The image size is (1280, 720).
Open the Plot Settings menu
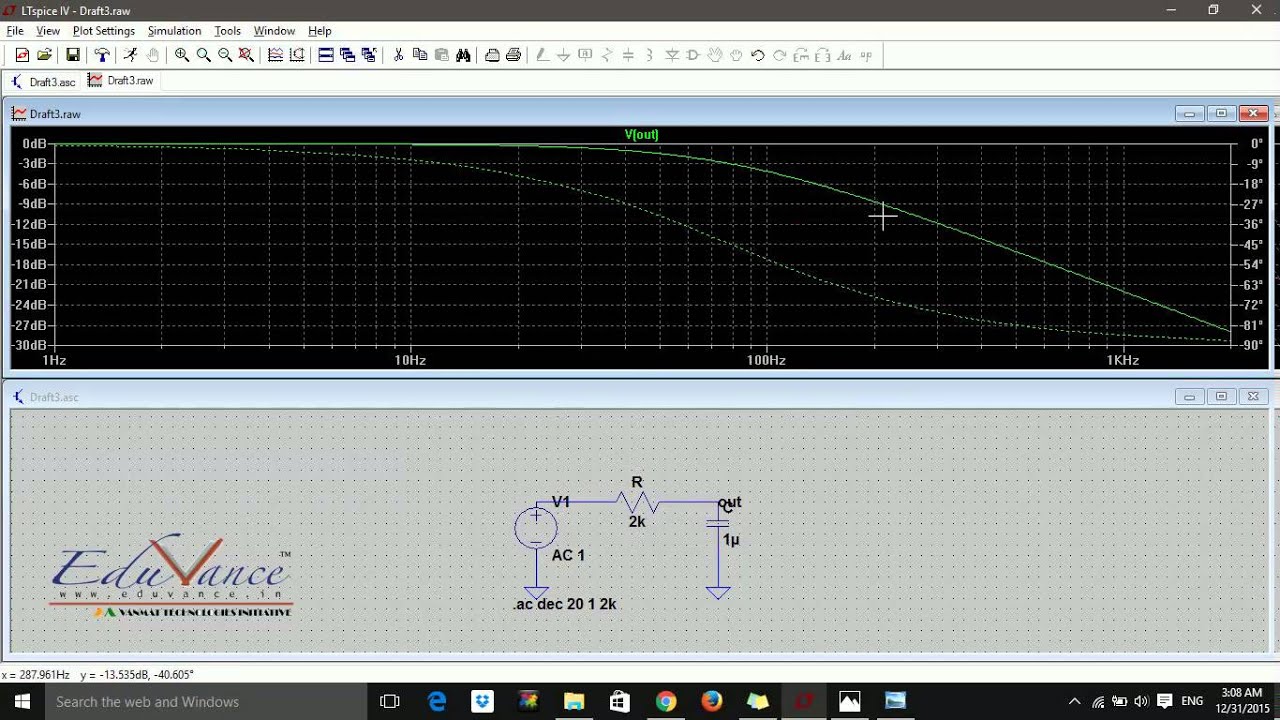[x=104, y=31]
